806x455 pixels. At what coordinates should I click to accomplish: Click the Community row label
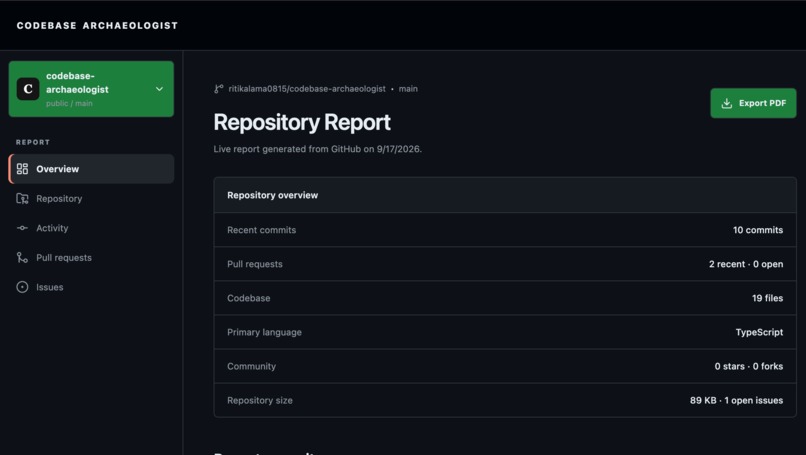[x=251, y=366]
